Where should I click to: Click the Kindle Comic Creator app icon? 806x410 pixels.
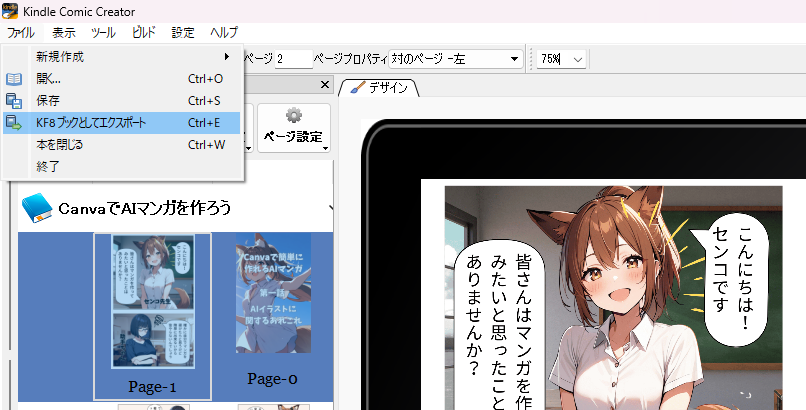tap(10, 10)
